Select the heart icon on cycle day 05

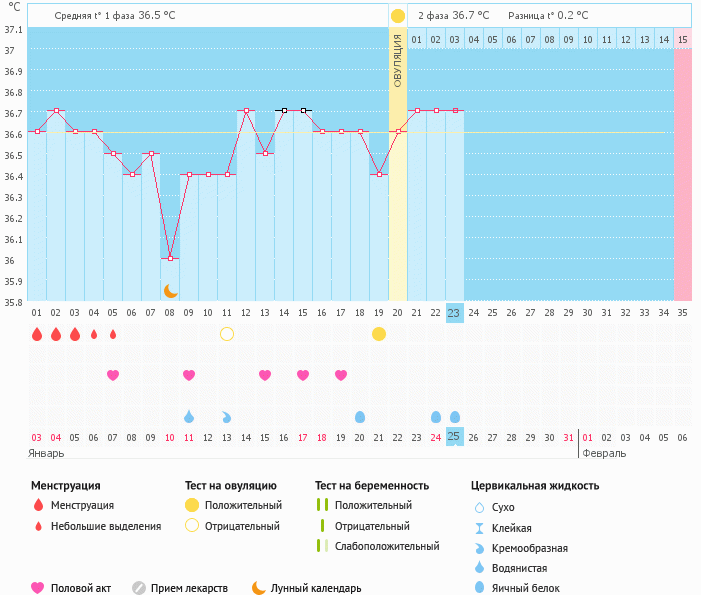pyautogui.click(x=113, y=375)
